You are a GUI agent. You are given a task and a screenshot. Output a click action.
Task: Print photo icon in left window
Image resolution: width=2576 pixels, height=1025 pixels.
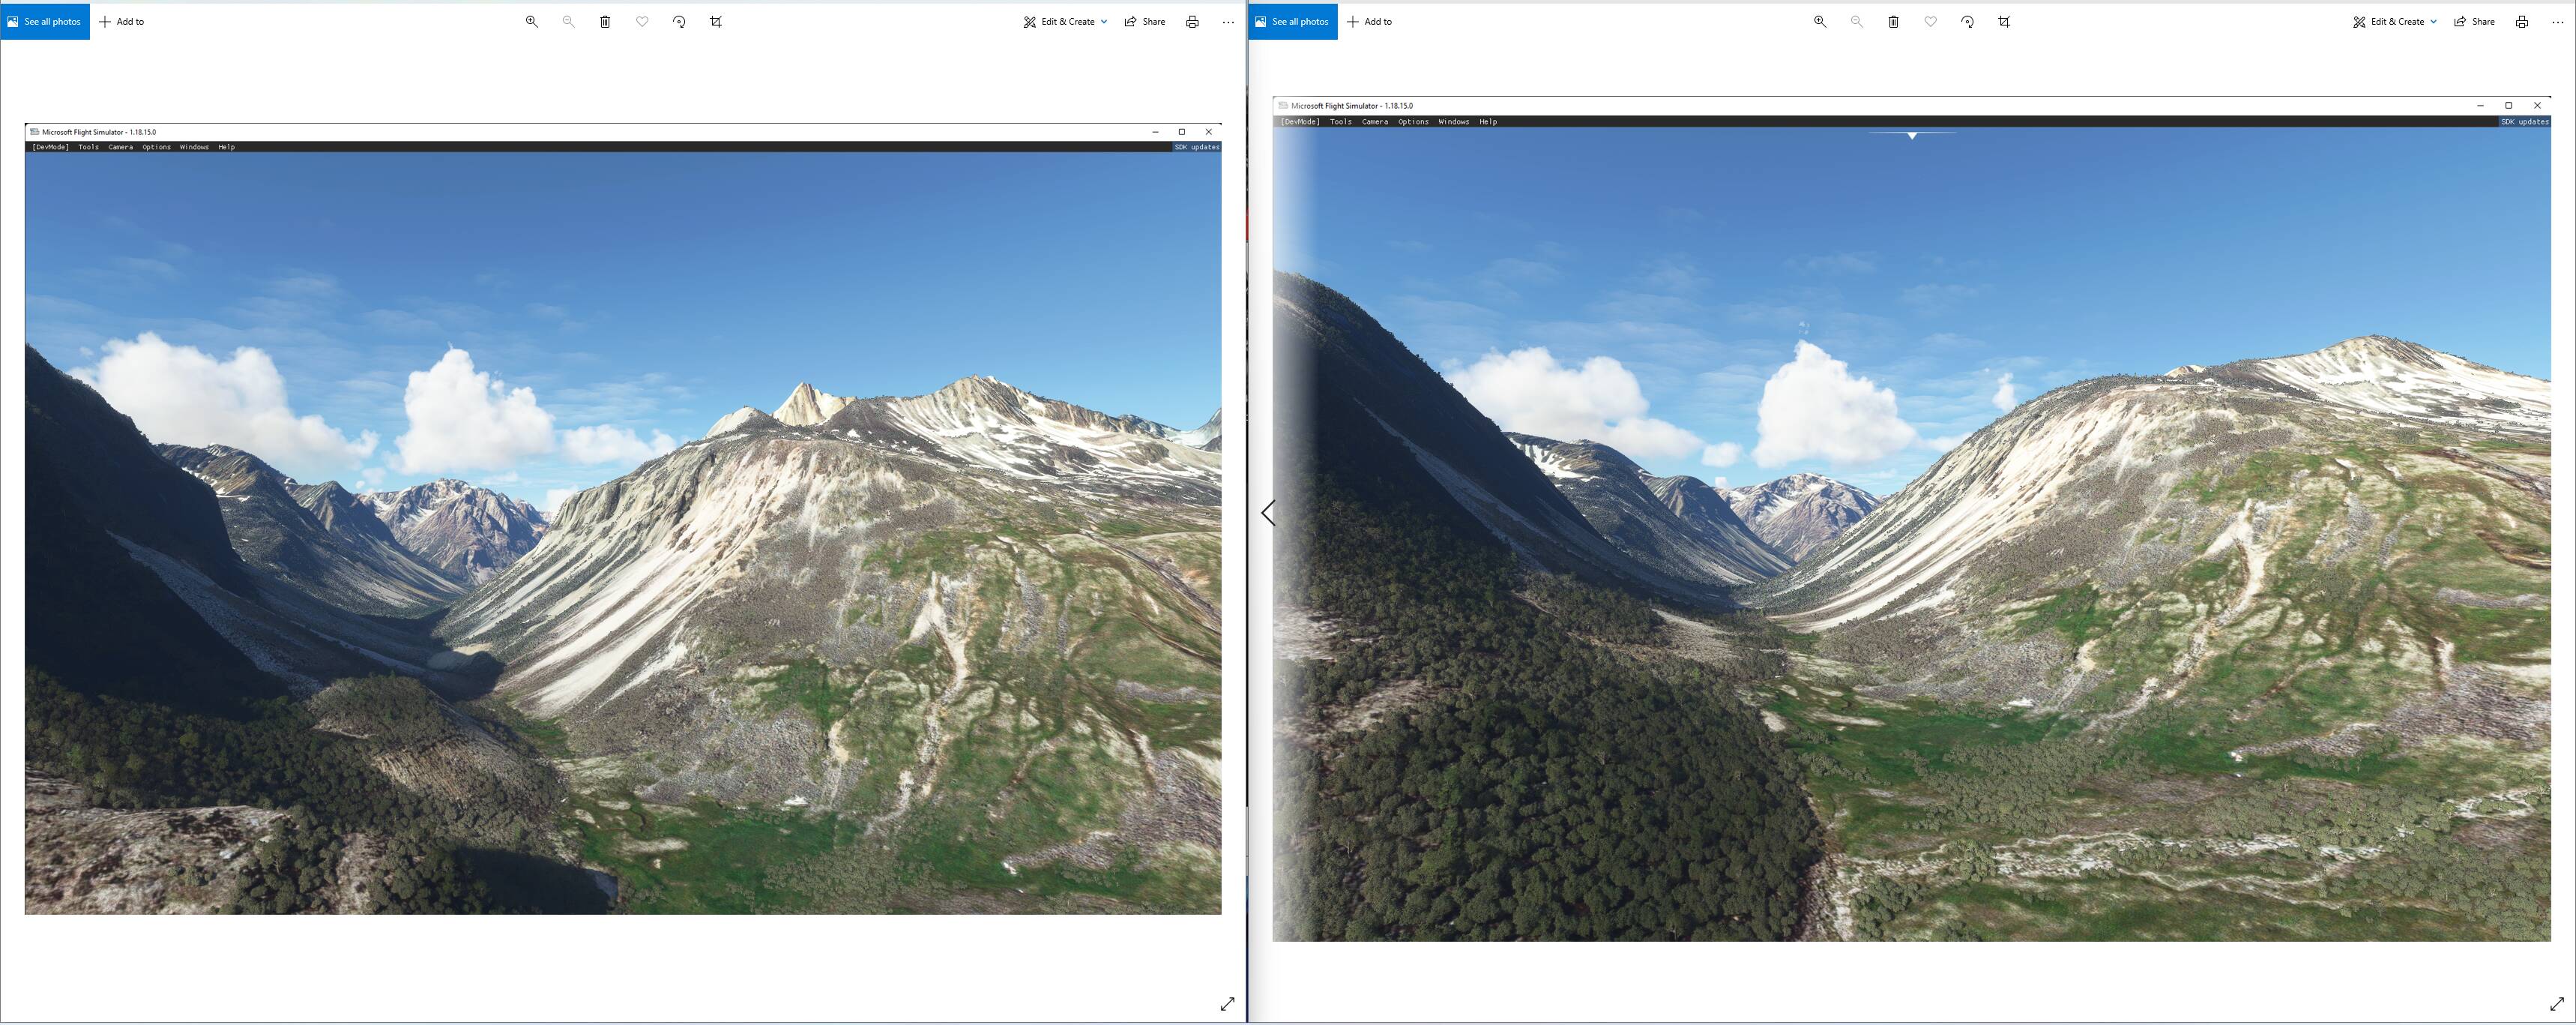1192,21
